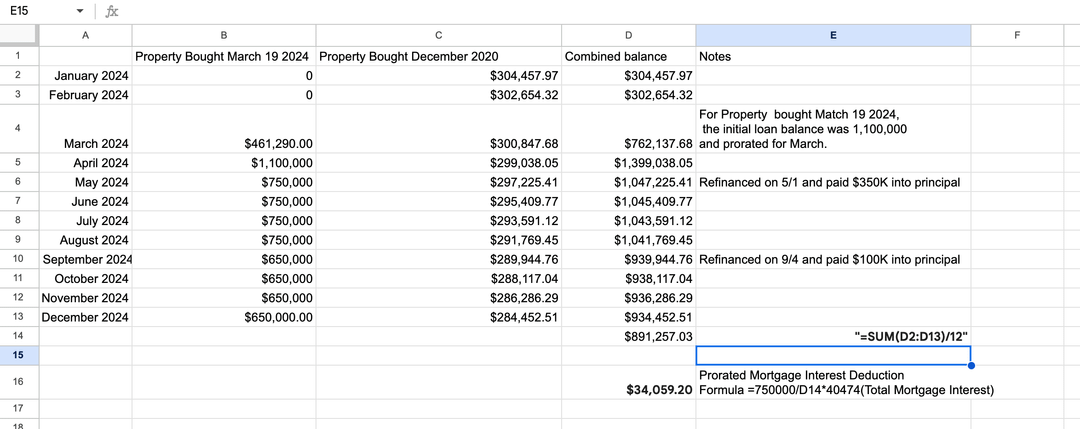This screenshot has width=1080, height=429.
Task: Select the September 2024 refinance note cell
Action: click(833, 259)
